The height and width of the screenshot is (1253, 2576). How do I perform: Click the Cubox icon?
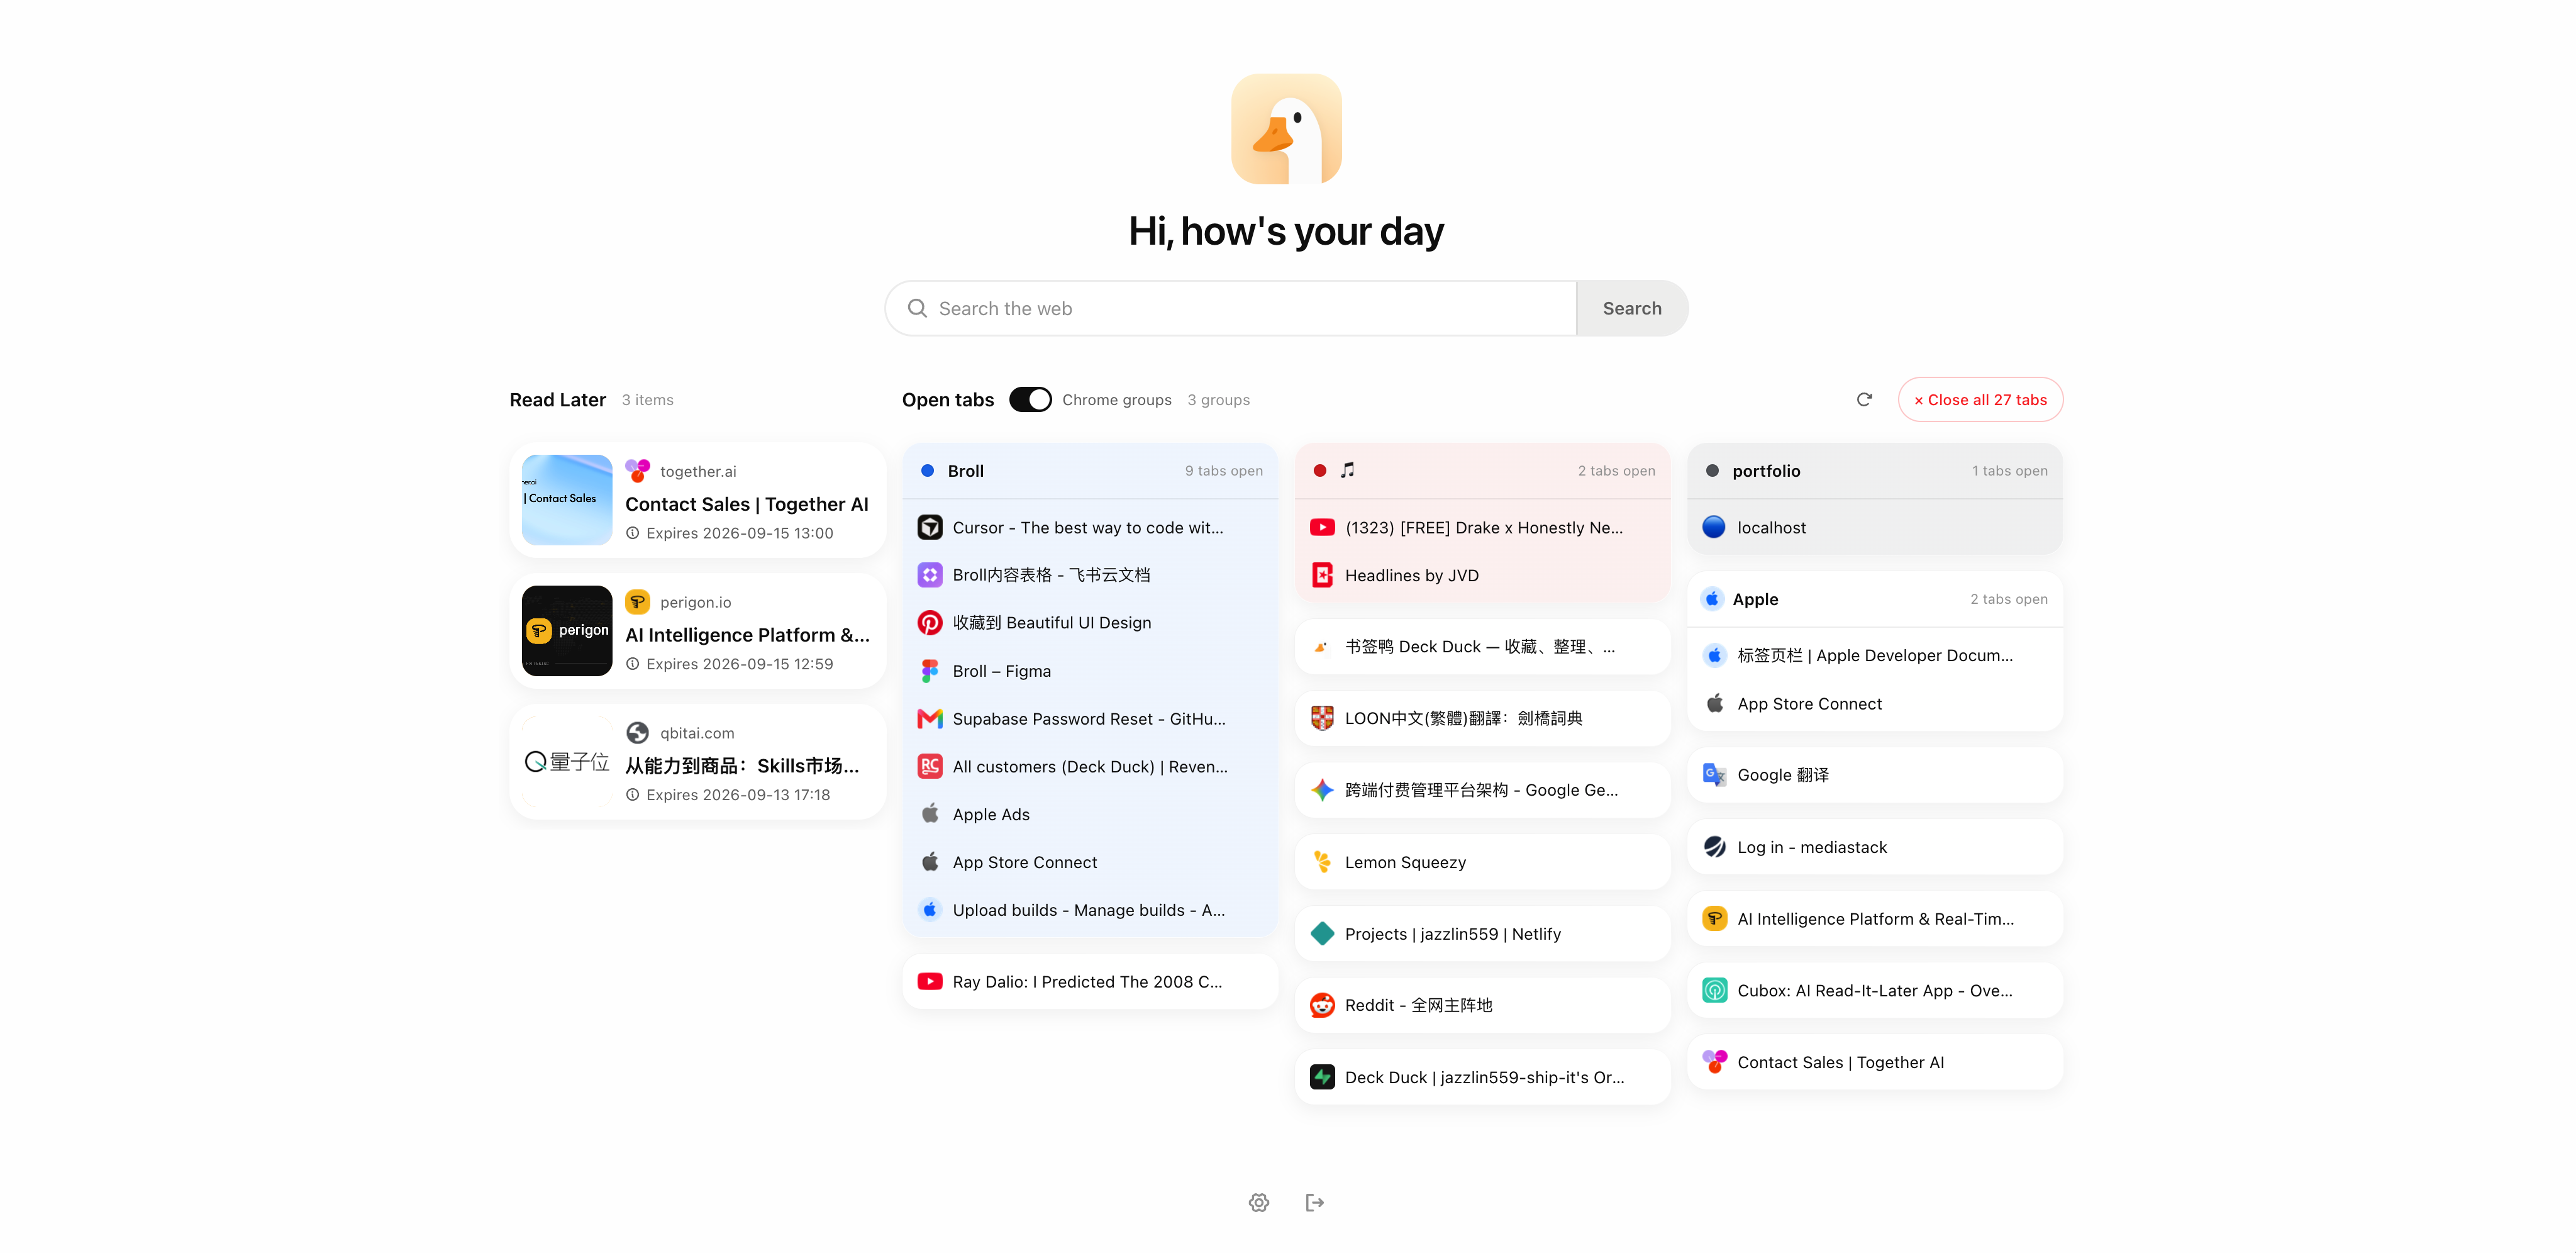(1715, 990)
